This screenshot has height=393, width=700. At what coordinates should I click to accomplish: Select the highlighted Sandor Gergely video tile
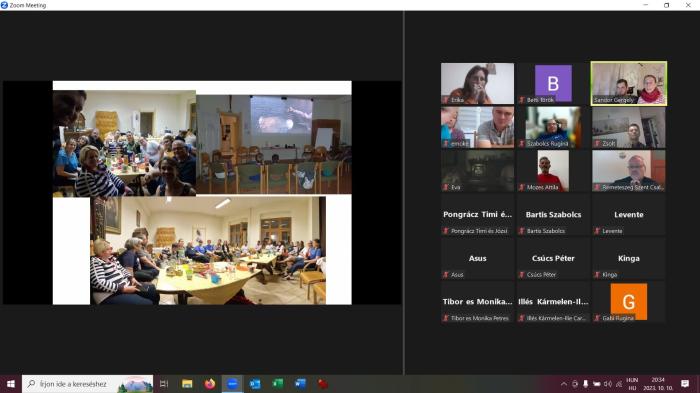(x=629, y=84)
